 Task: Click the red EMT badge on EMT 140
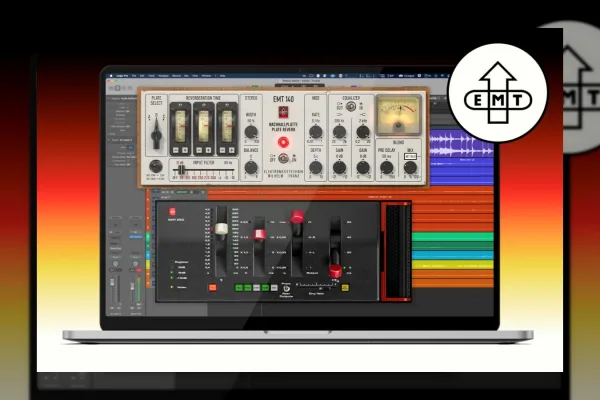pyautogui.click(x=283, y=112)
